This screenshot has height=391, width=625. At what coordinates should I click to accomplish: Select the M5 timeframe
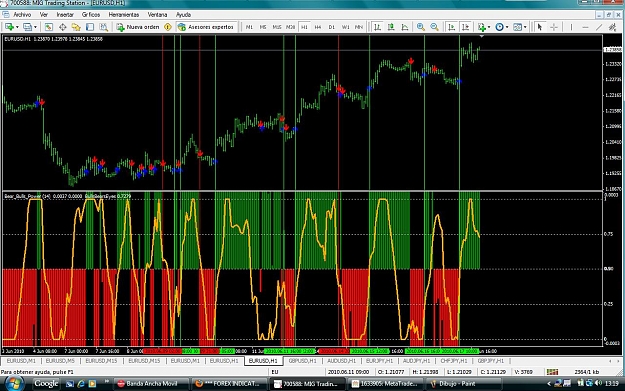point(263,27)
